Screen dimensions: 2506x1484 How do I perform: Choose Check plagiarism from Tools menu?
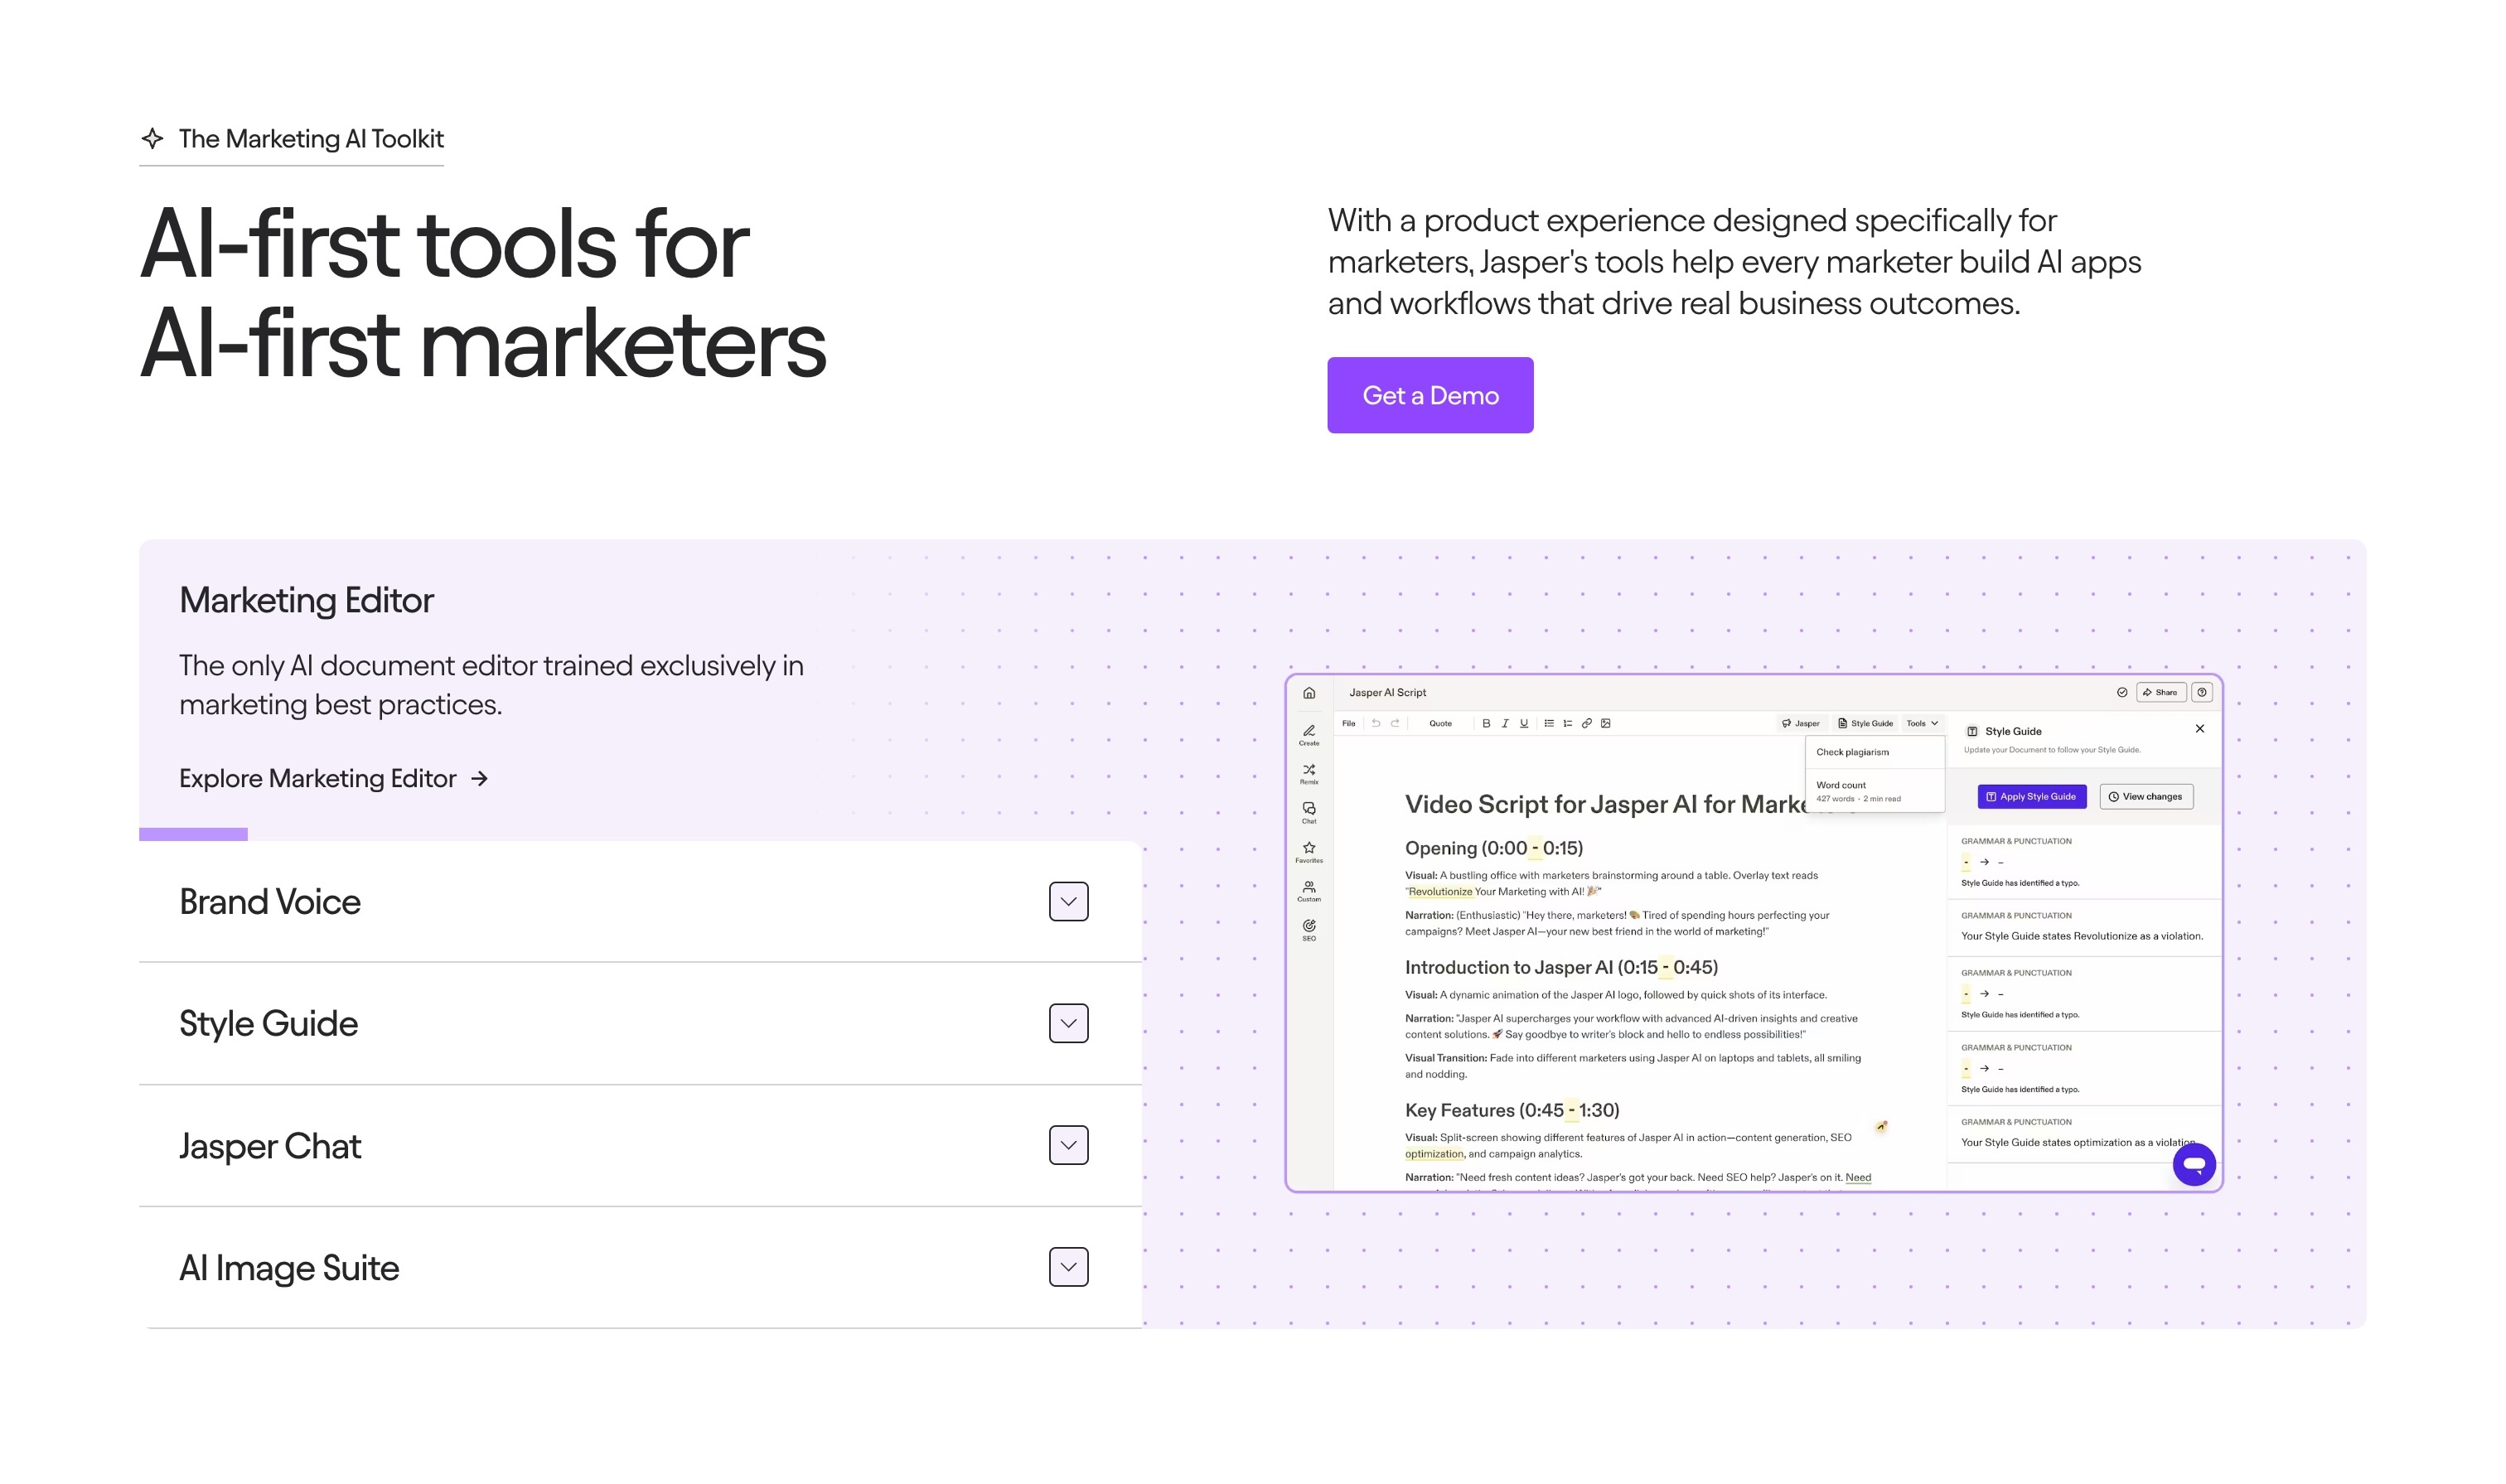[x=1875, y=752]
